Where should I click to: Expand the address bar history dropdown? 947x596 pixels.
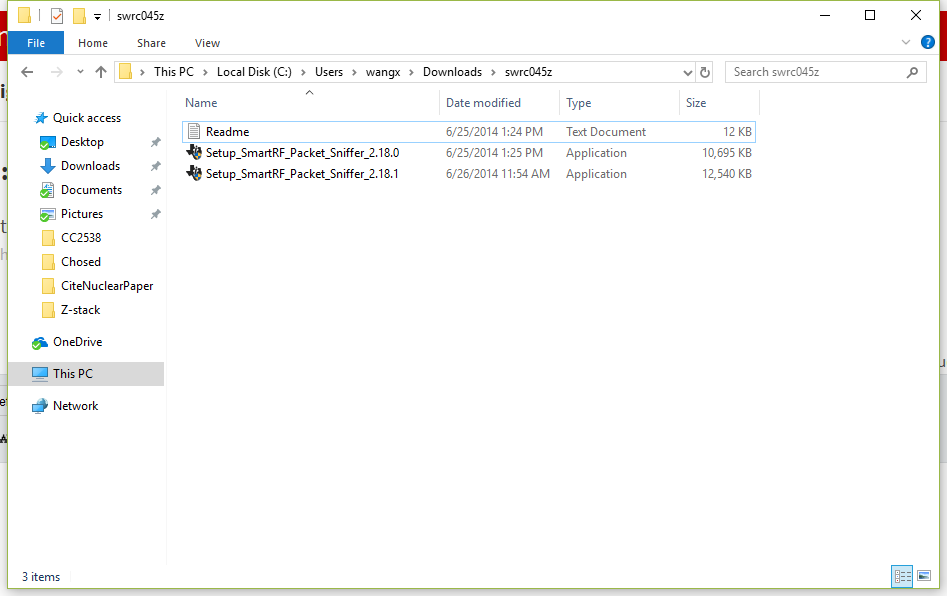(687, 72)
